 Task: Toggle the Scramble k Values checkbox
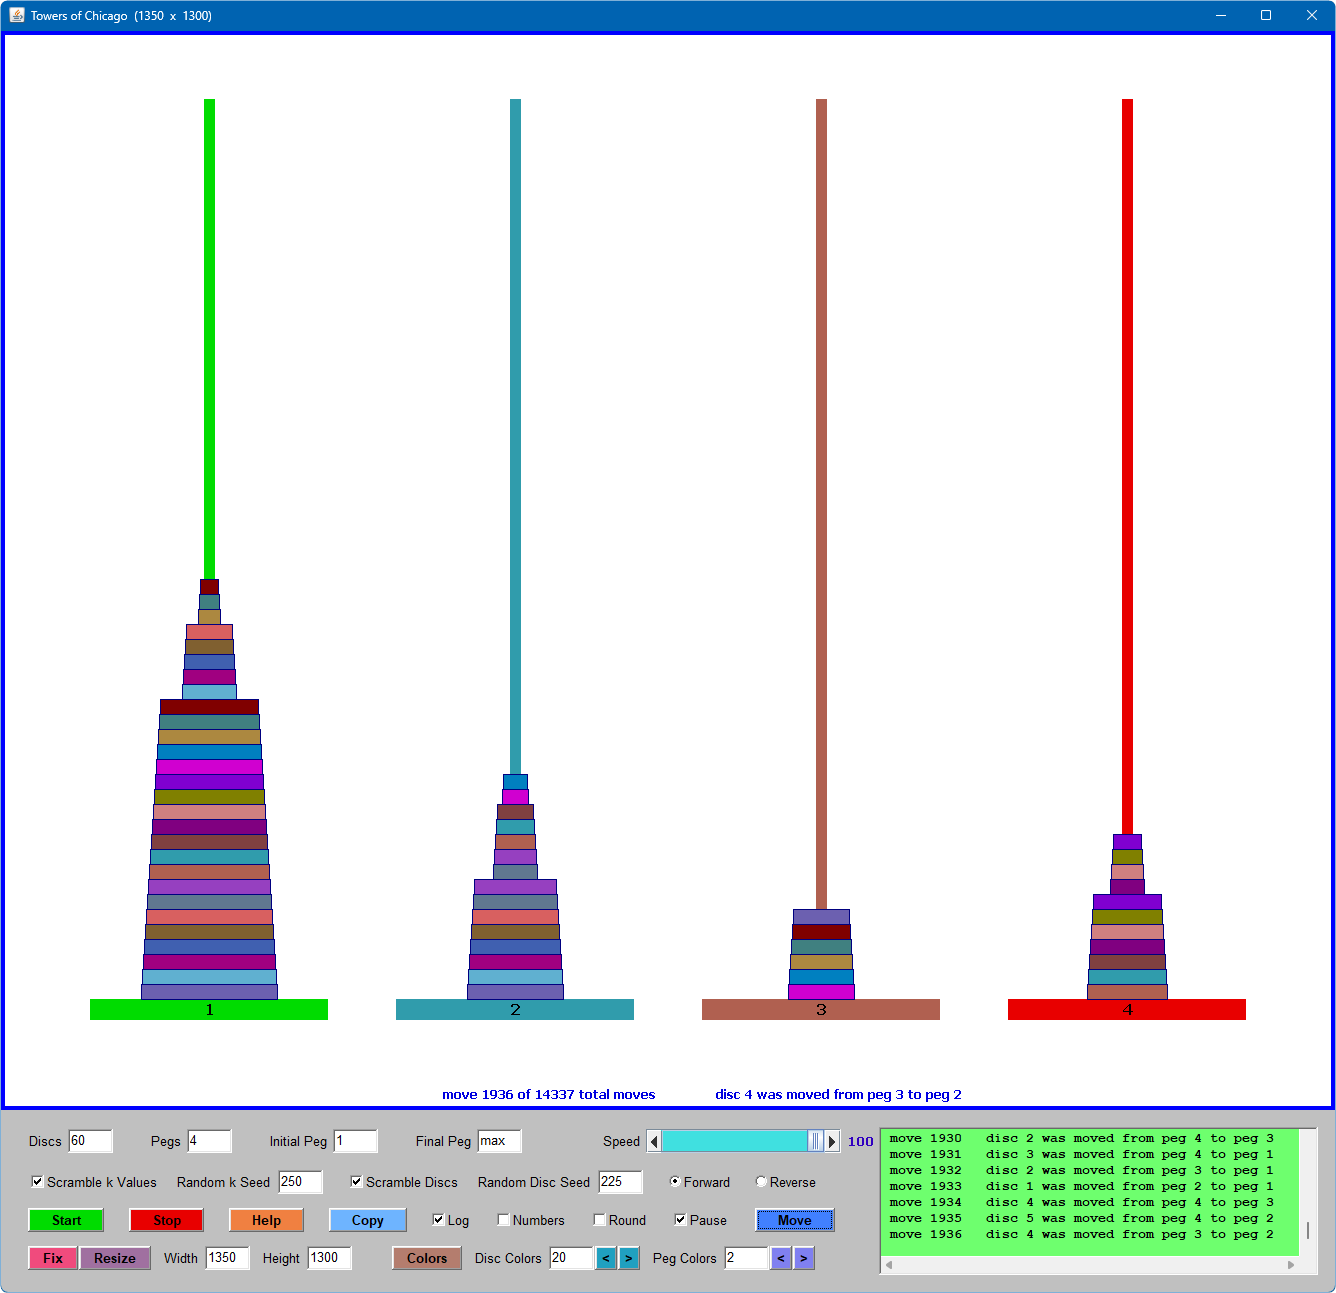tap(38, 1182)
